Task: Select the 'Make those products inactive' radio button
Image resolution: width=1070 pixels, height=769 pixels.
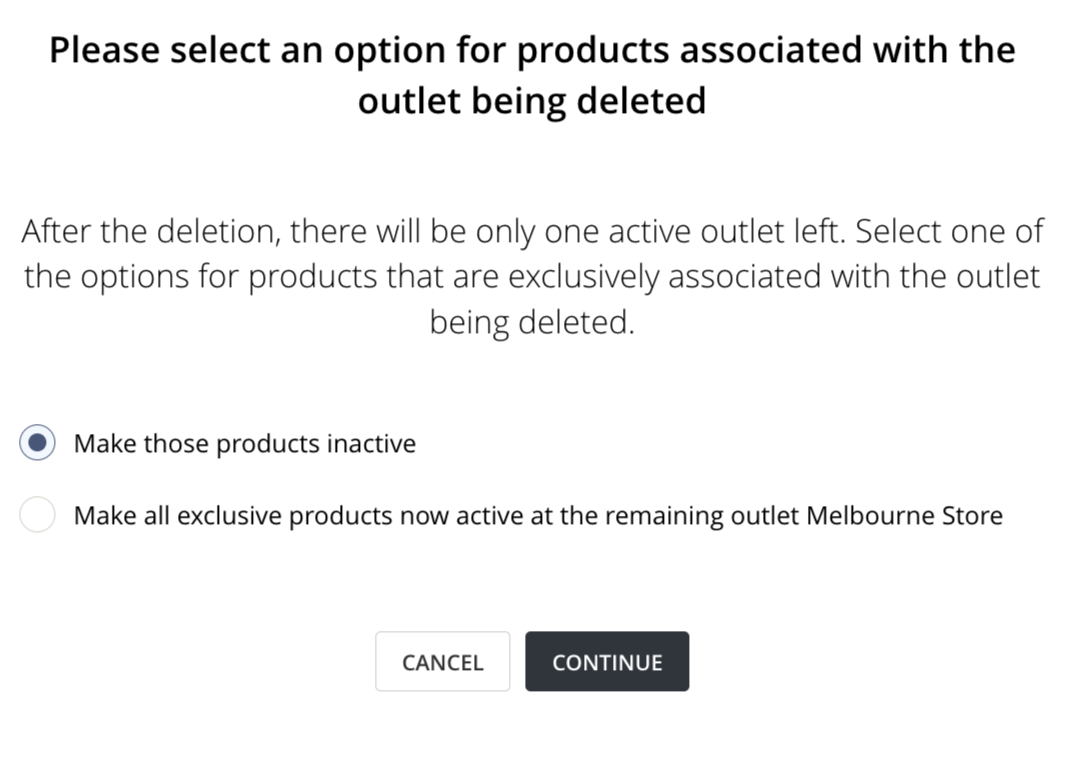Action: coord(37,443)
